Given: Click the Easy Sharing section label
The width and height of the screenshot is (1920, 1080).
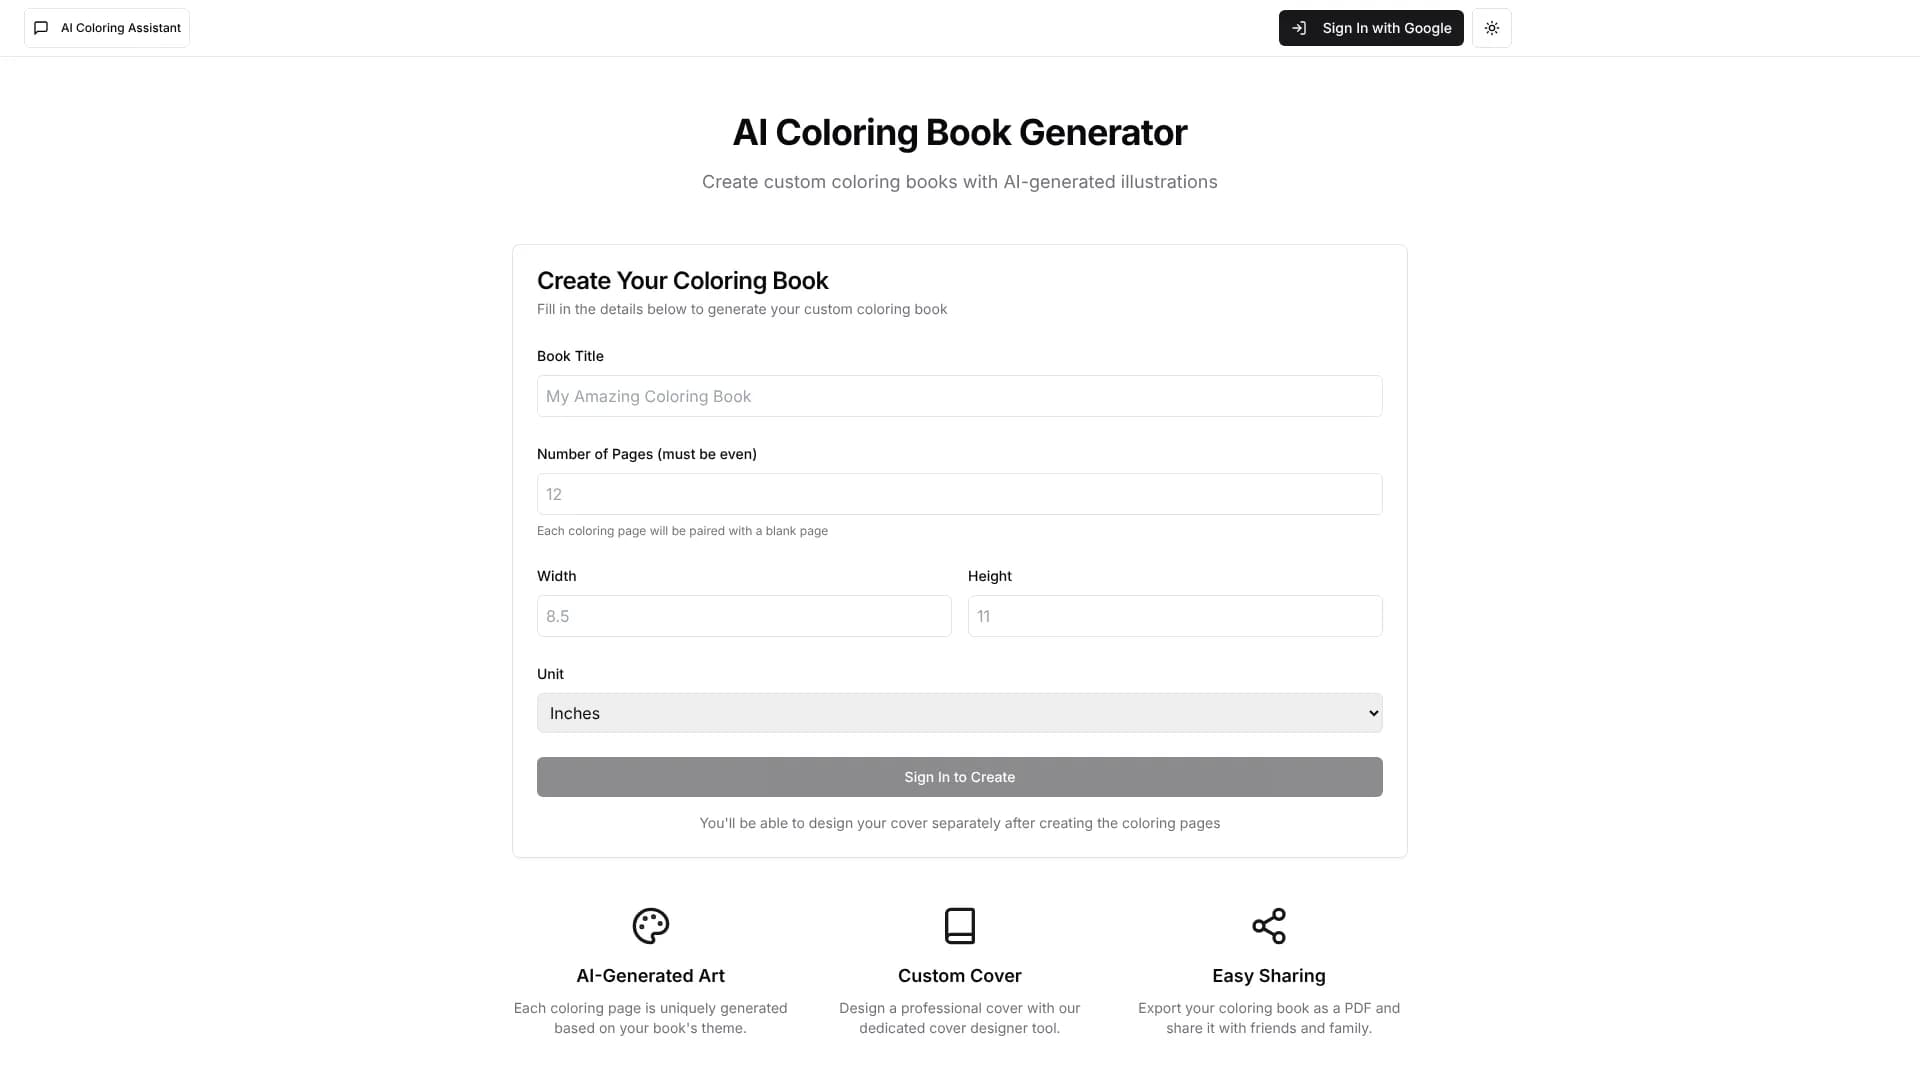Looking at the screenshot, I should tap(1268, 975).
